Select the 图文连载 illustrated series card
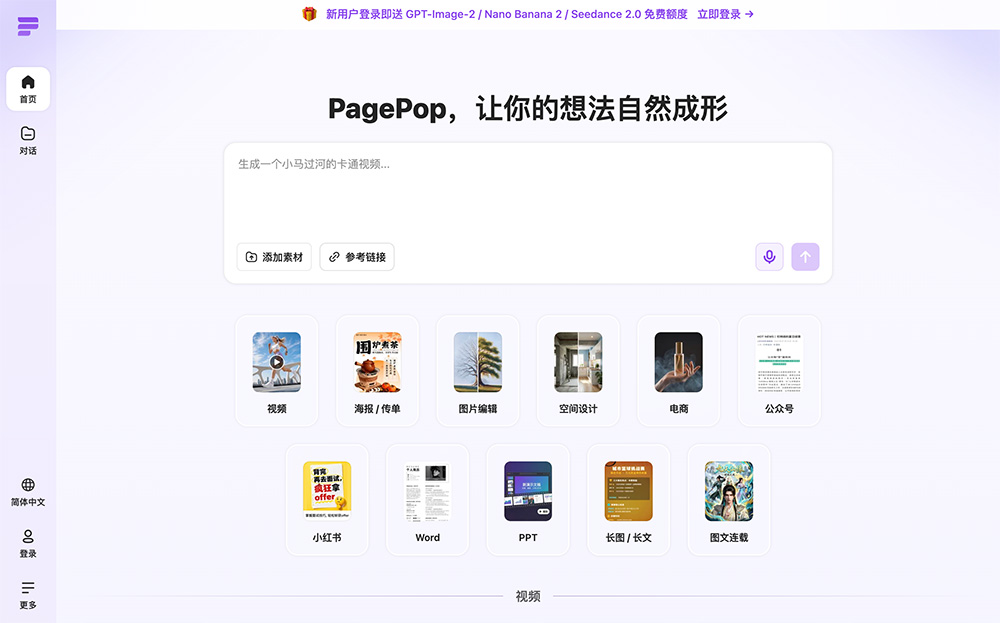Screen dimensions: 1000x623 pos(729,500)
